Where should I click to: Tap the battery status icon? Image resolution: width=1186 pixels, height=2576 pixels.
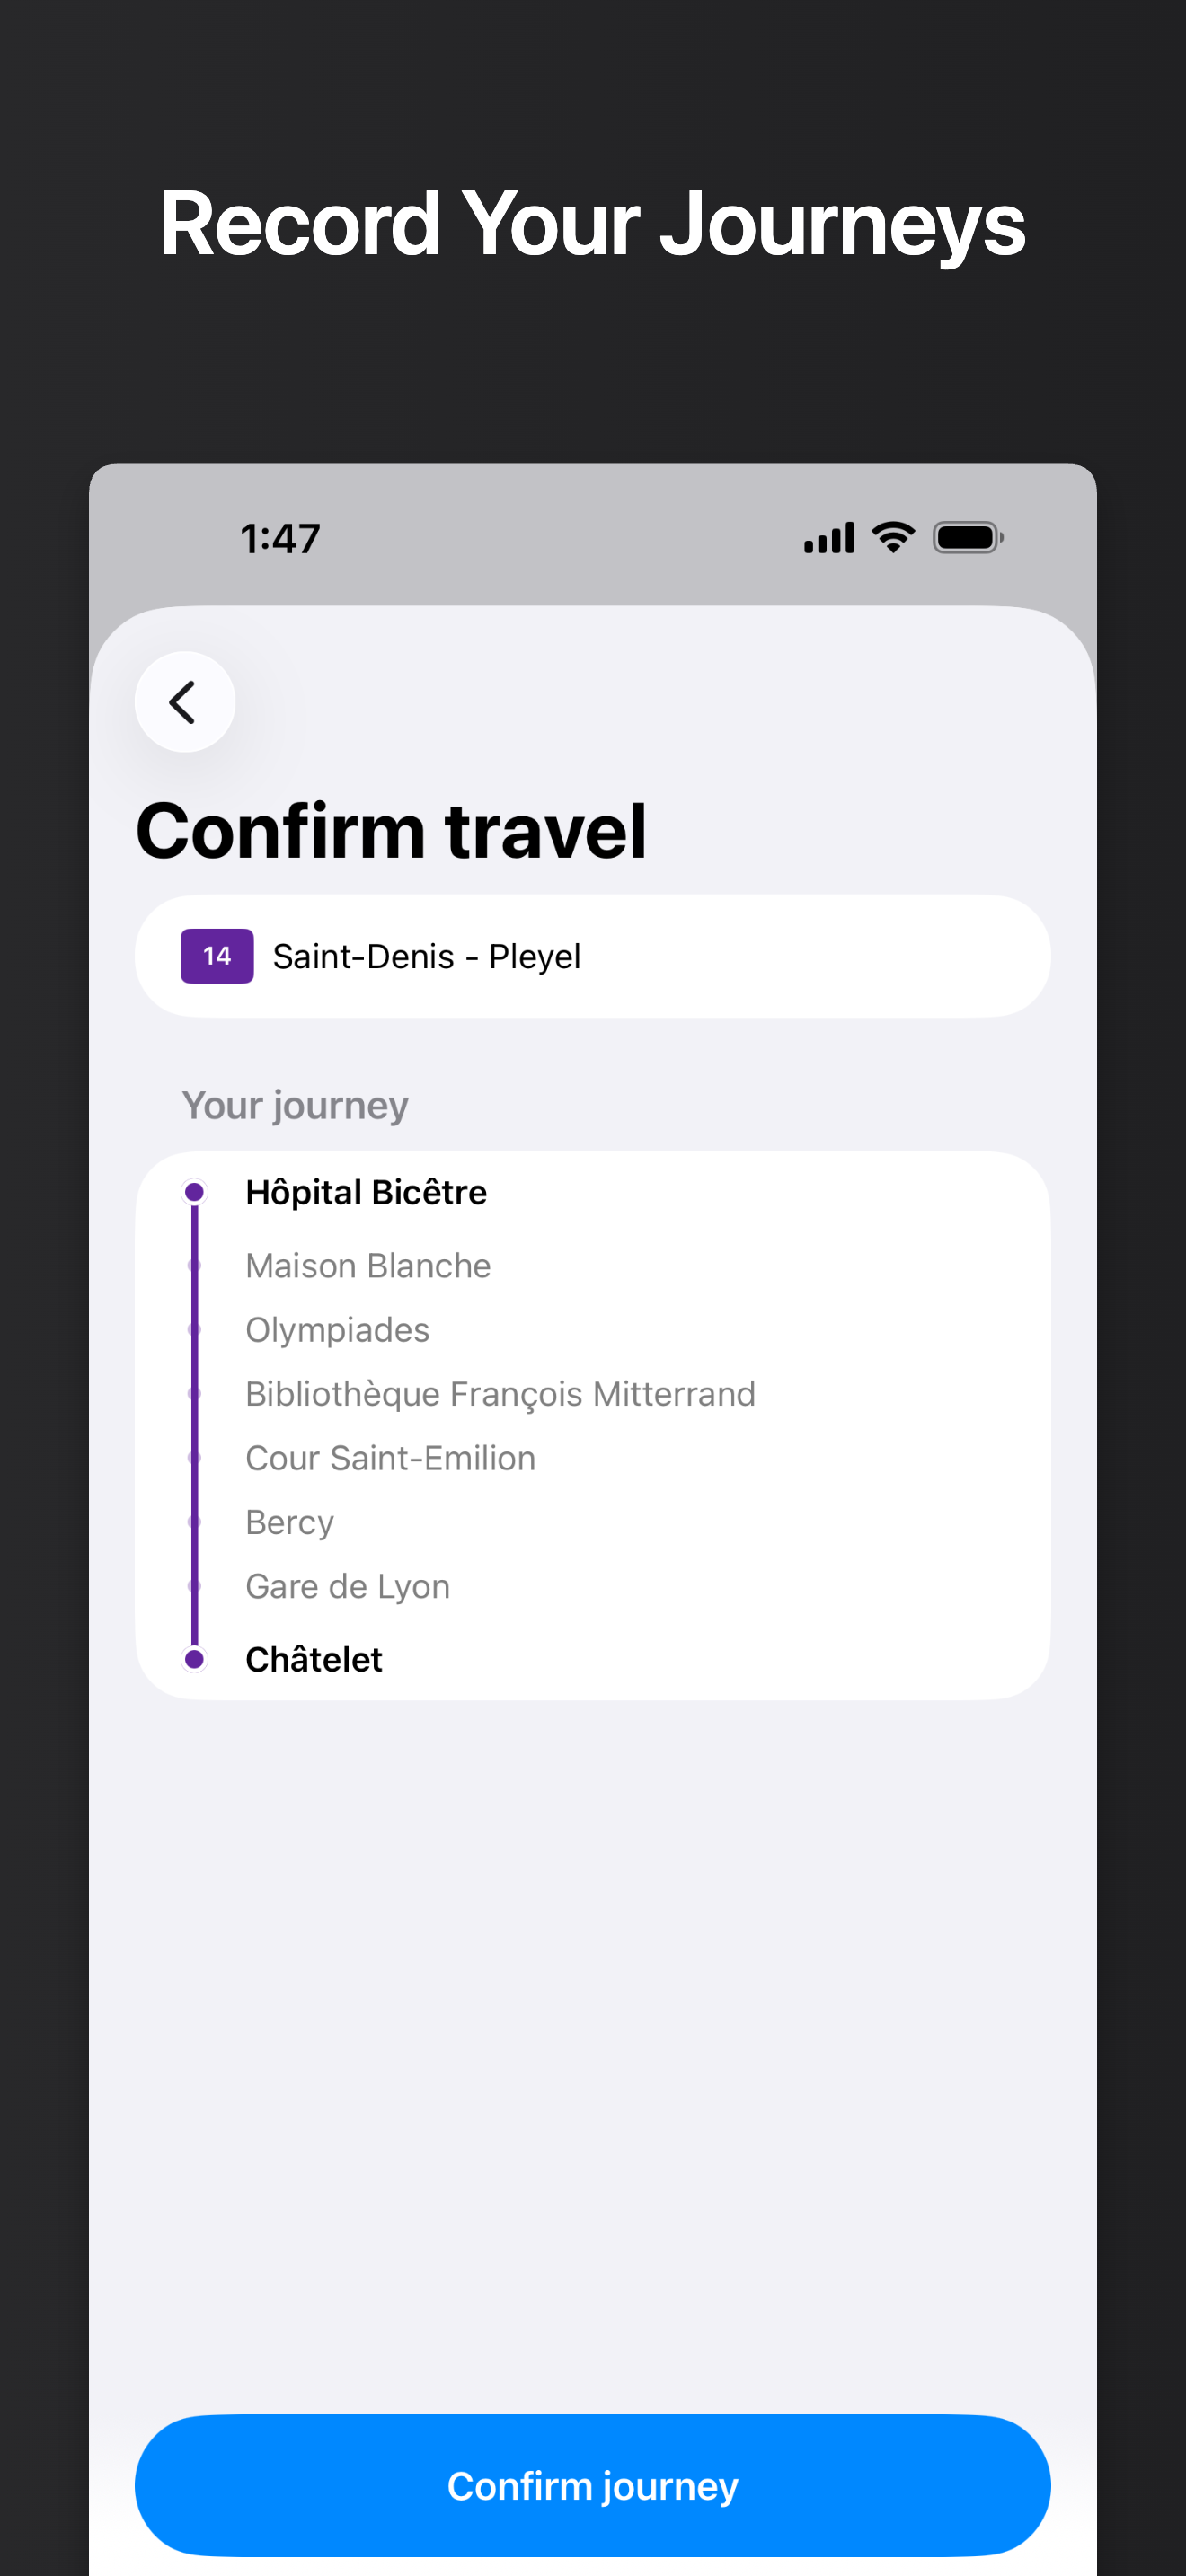968,538
